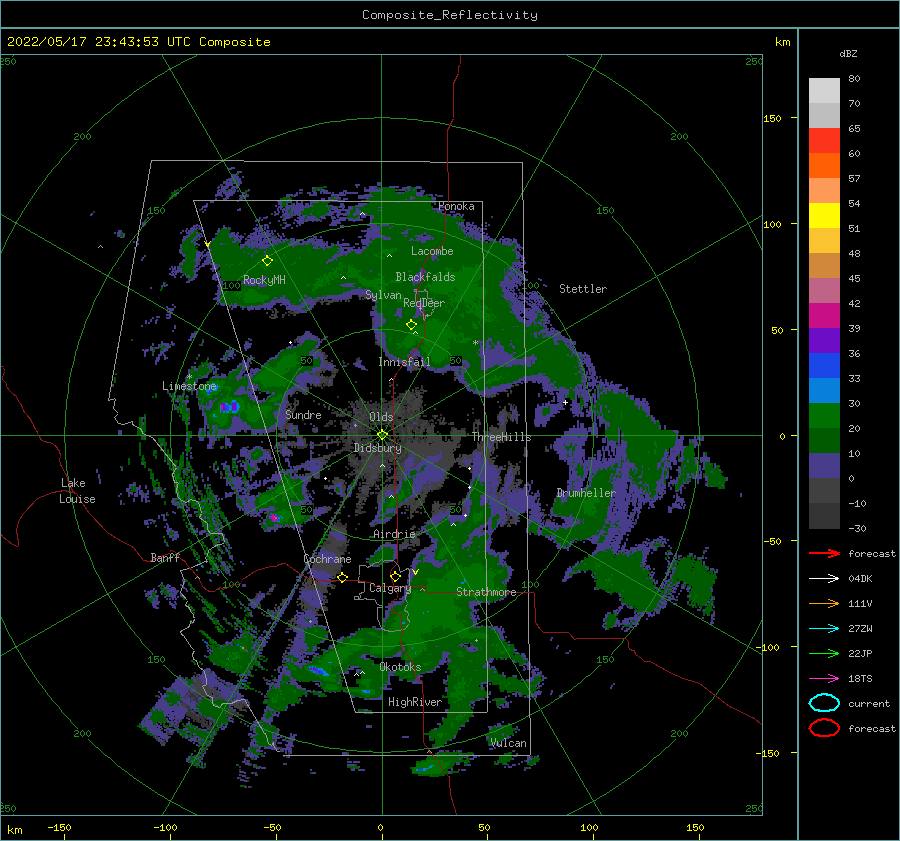Image resolution: width=900 pixels, height=841 pixels.
Task: Click the 04DK legend label
Action: (x=860, y=579)
